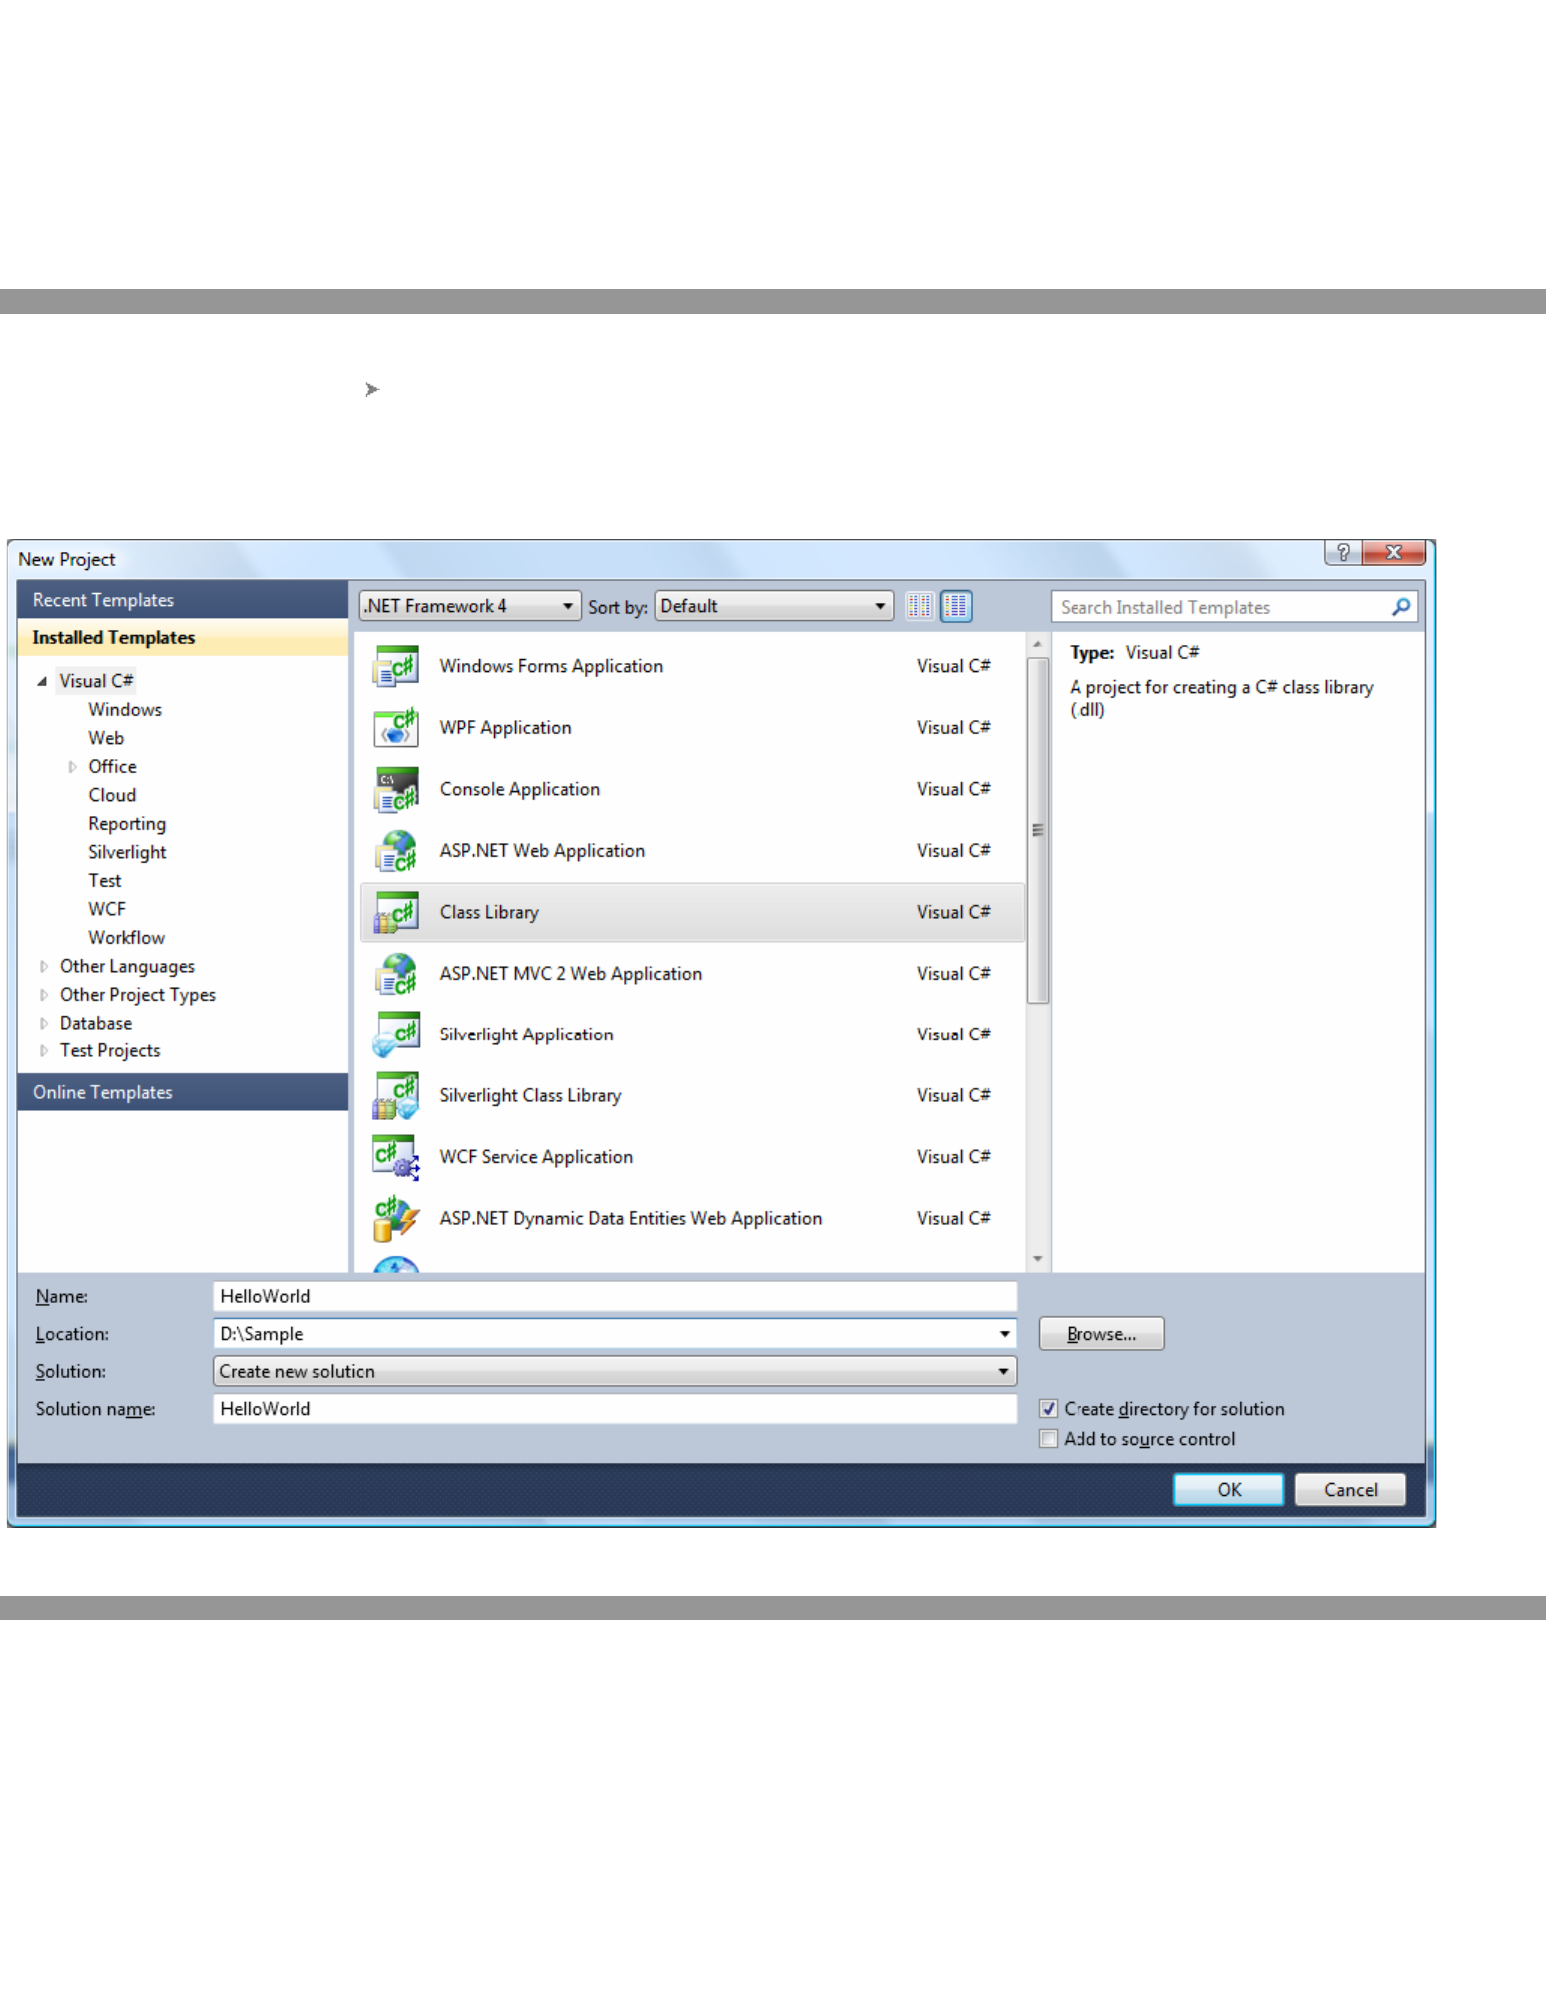
Task: Click 'Silverlight Class Library' template name
Action: click(530, 1096)
